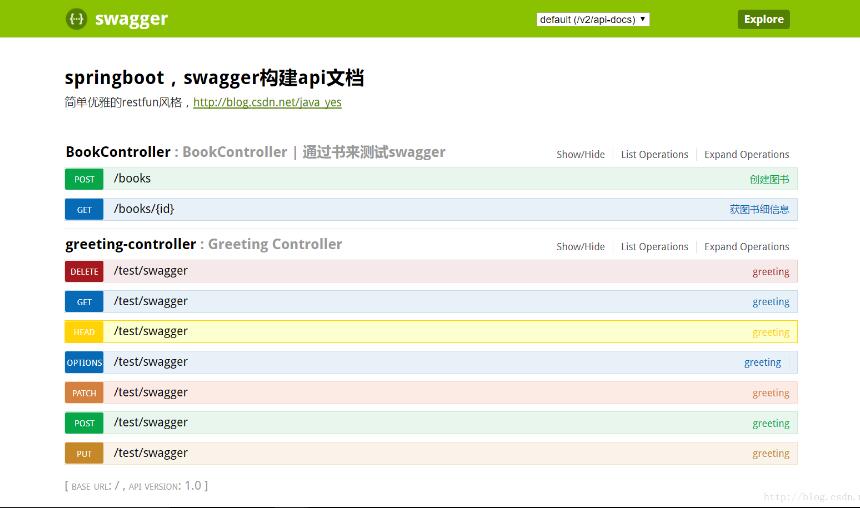Click the swagger logo icon
The width and height of the screenshot is (860, 508).
[76, 19]
